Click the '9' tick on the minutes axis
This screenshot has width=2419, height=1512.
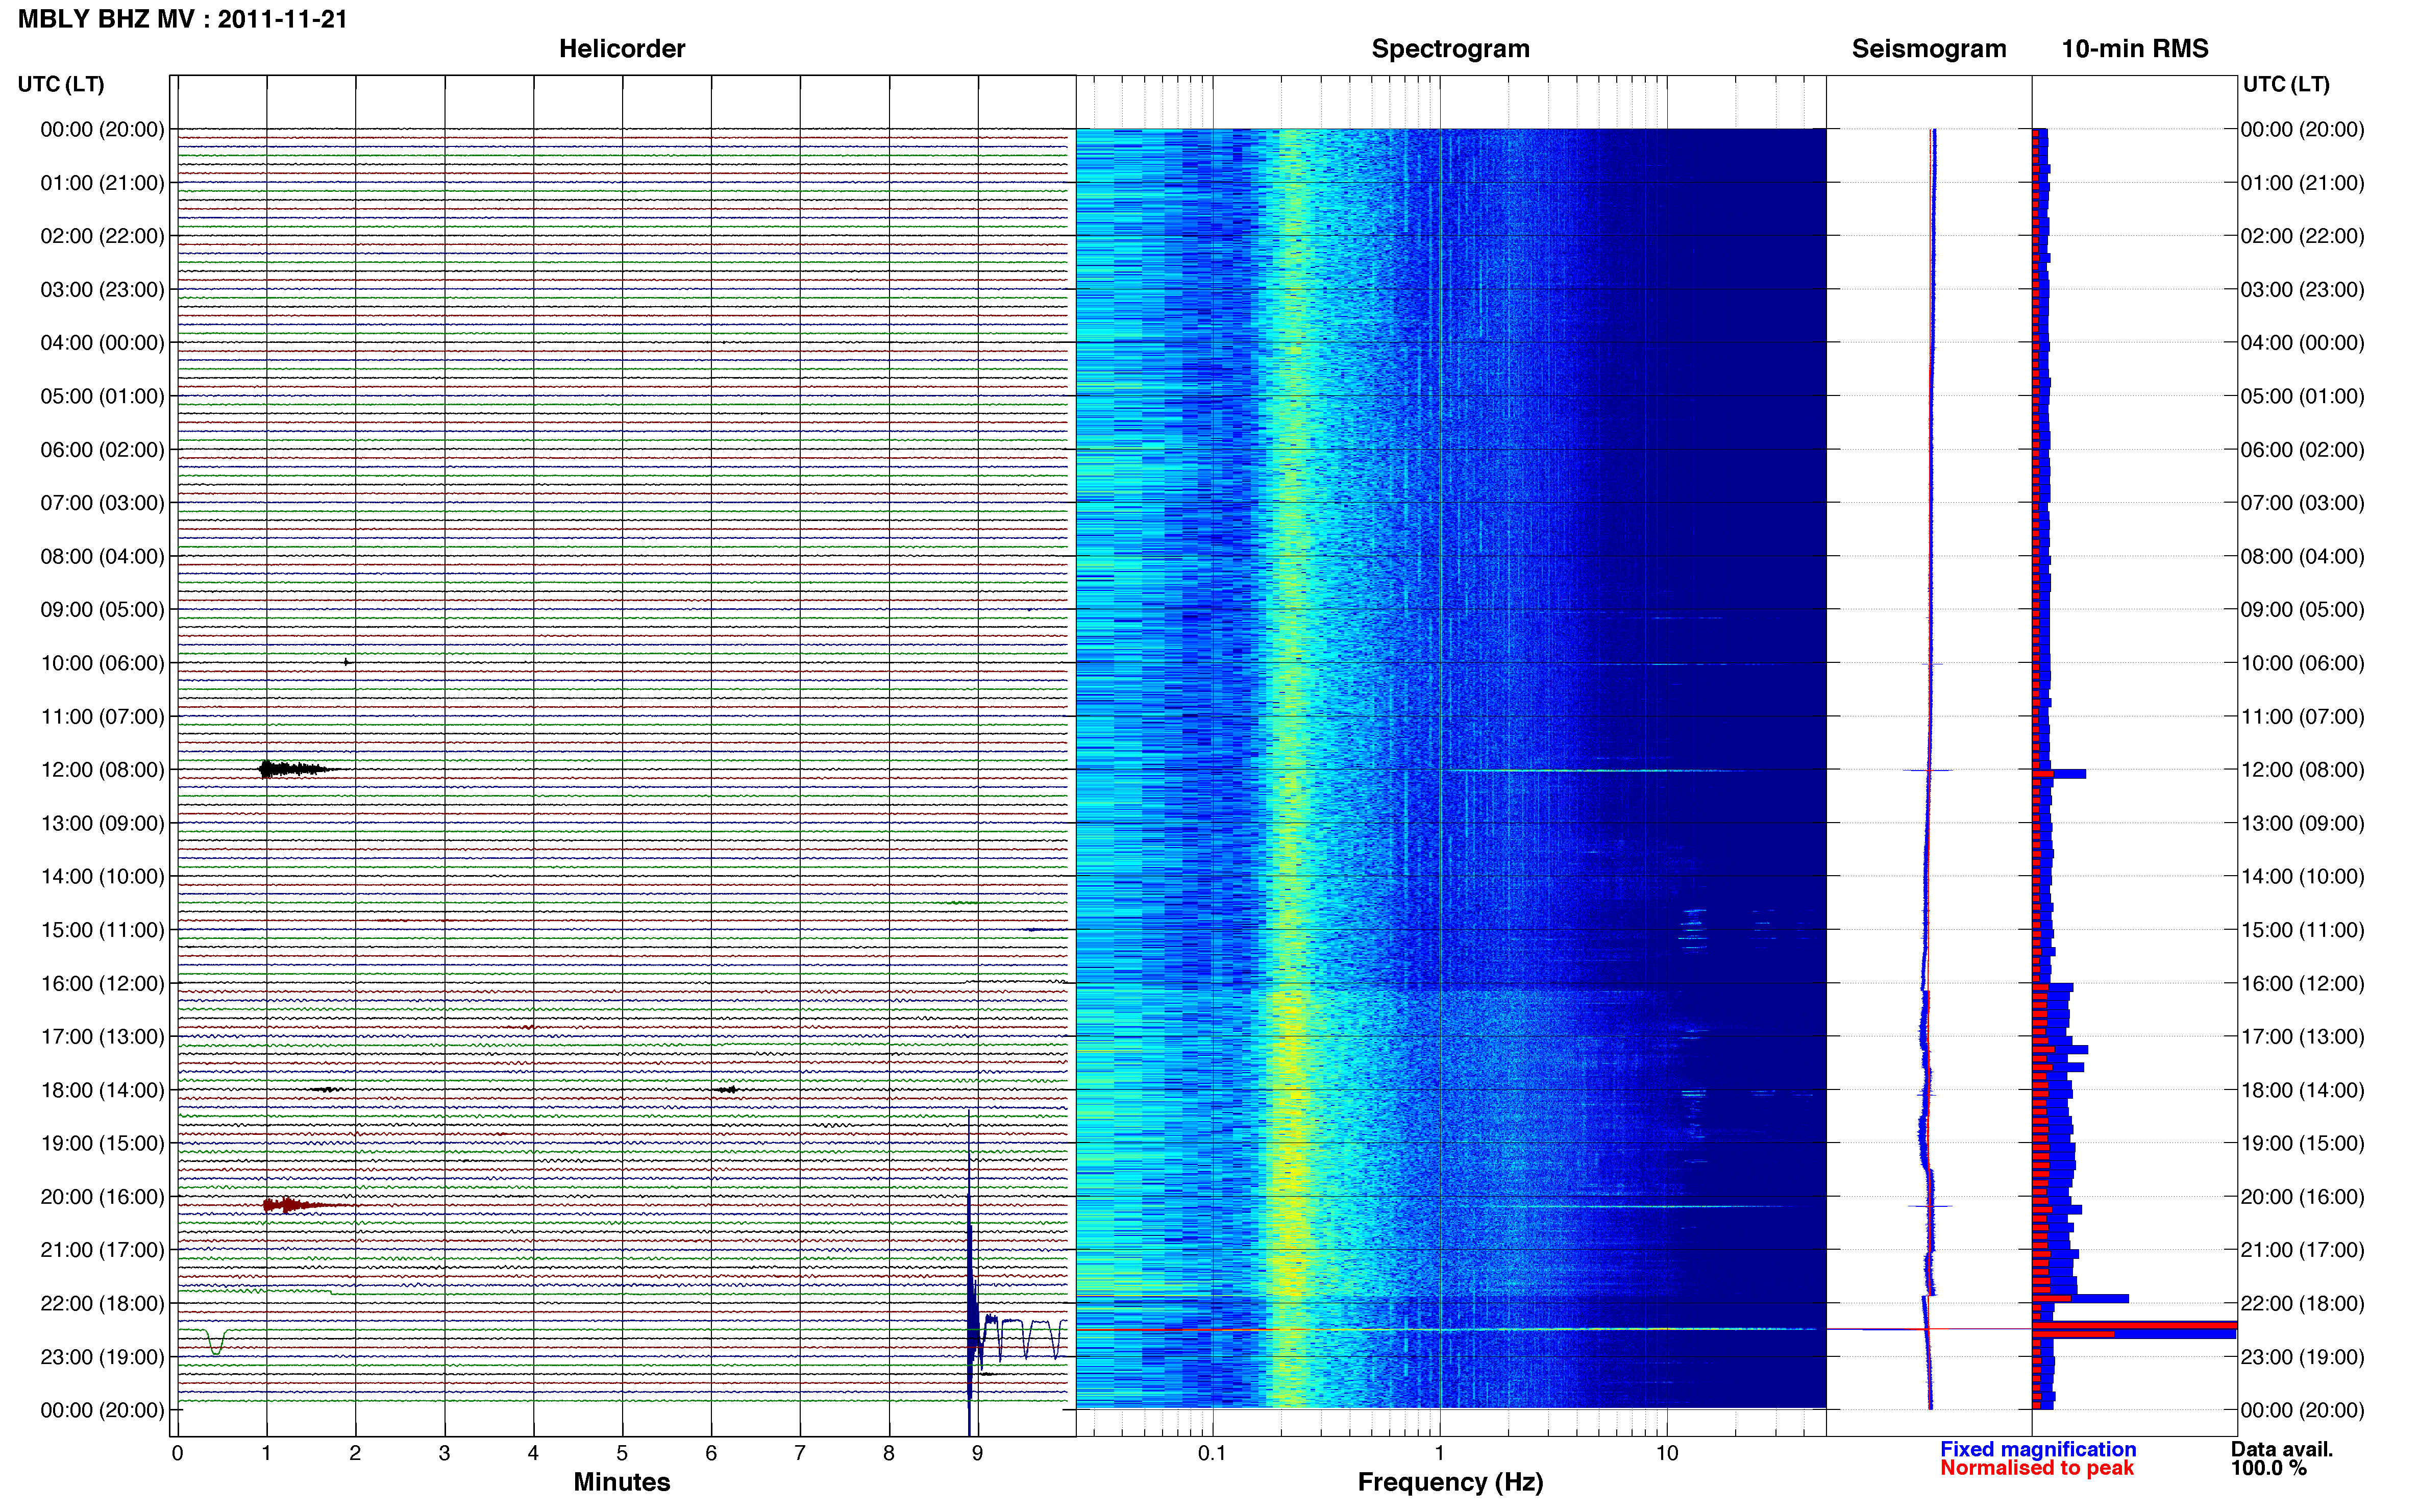(x=977, y=1453)
